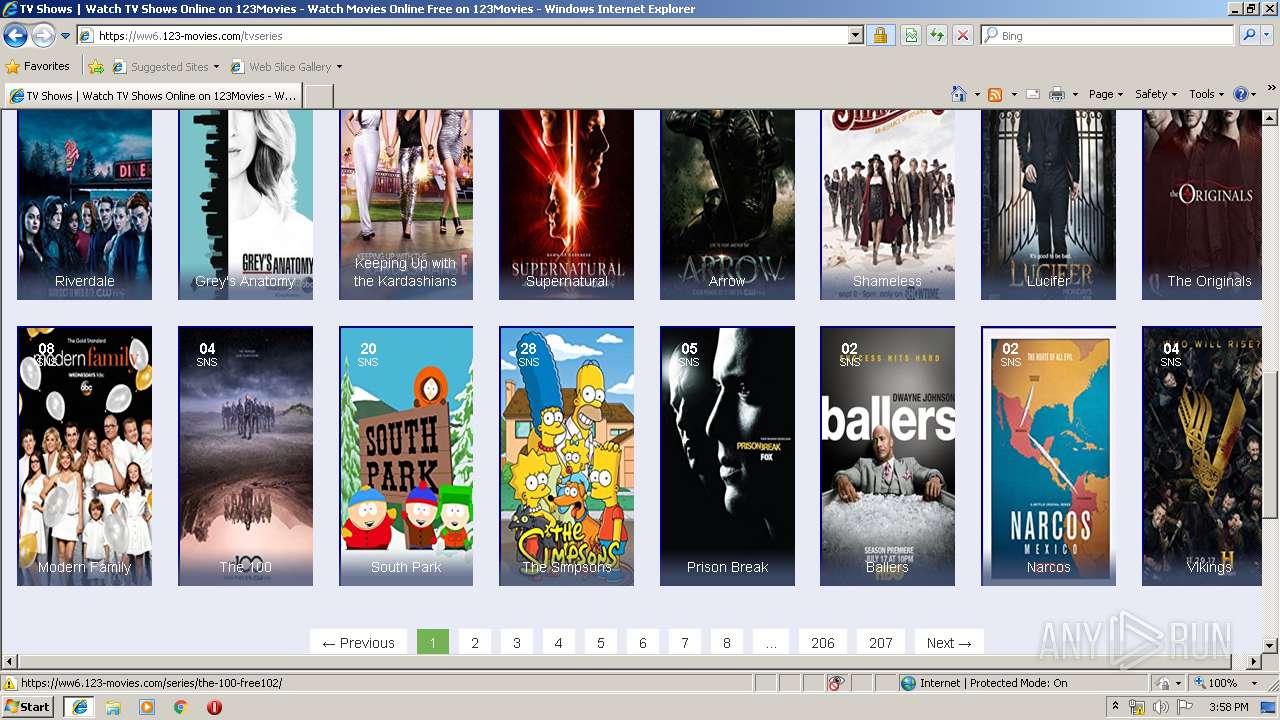Click the Help question mark icon
The image size is (1280, 720).
[1241, 94]
